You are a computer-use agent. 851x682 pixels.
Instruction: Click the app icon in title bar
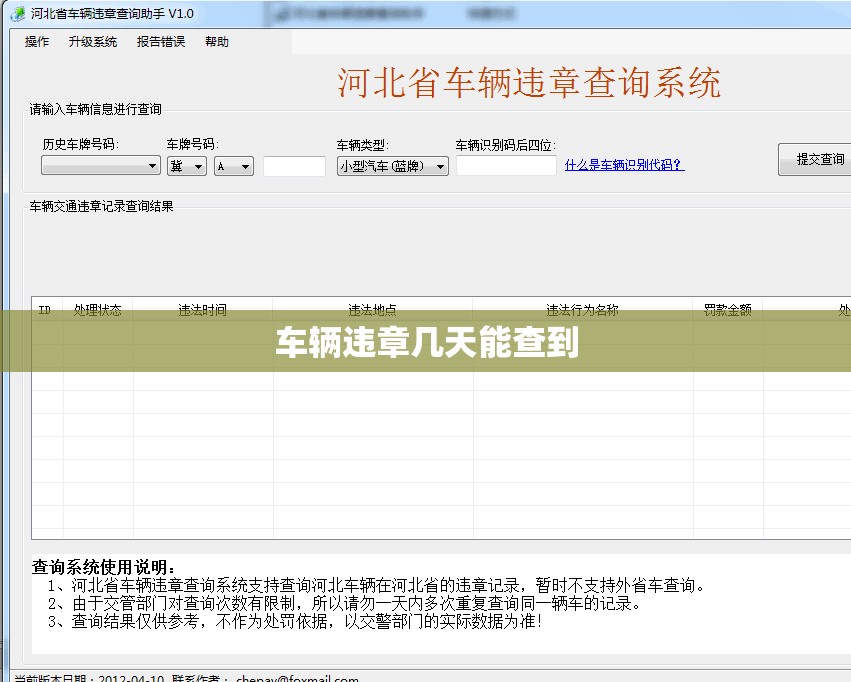tap(17, 14)
